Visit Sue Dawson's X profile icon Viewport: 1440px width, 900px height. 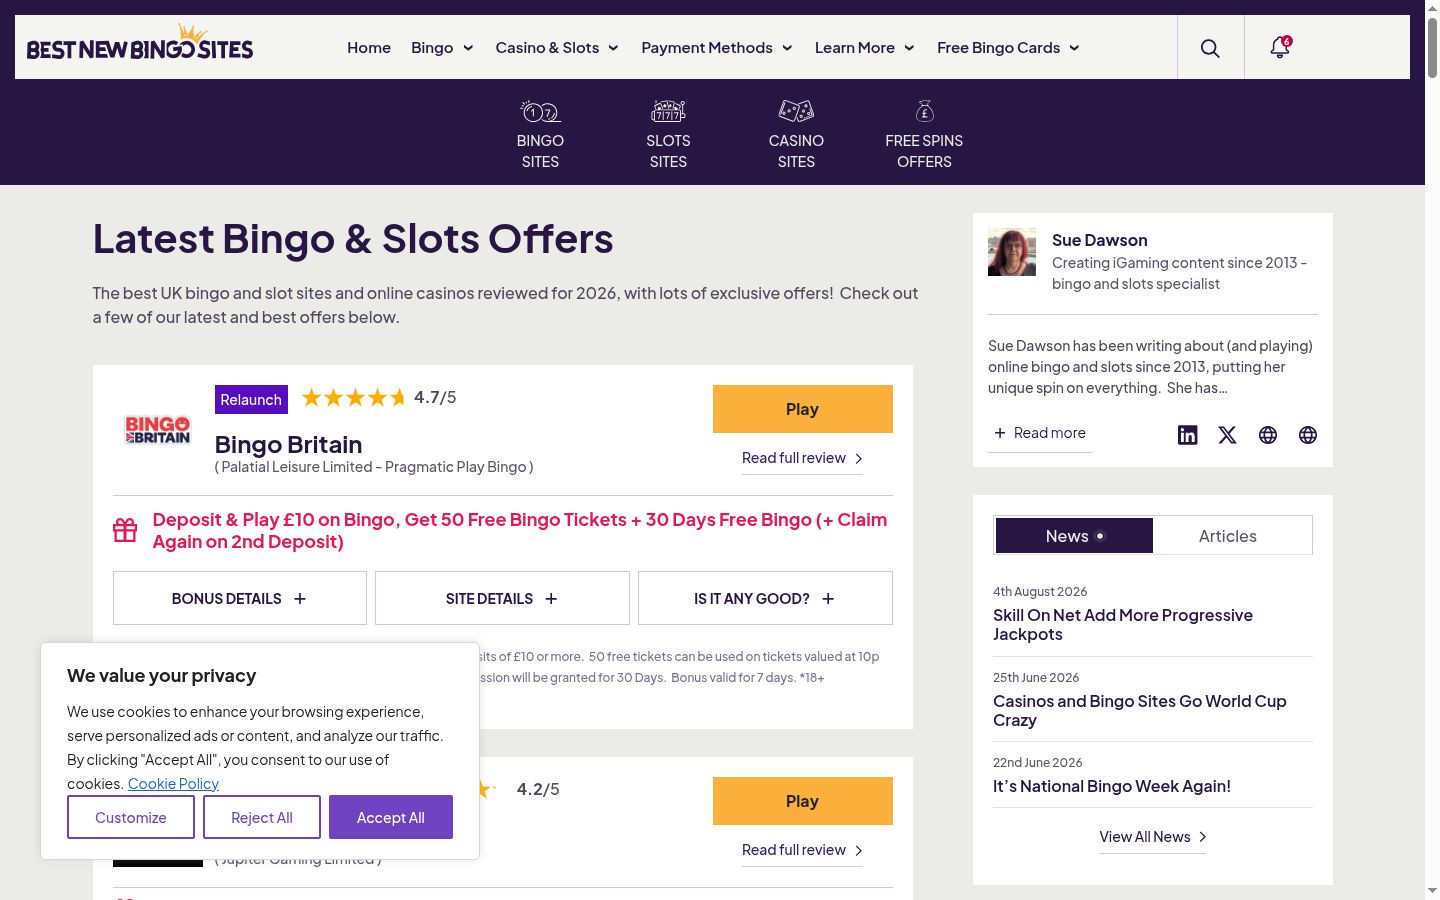[x=1227, y=435]
